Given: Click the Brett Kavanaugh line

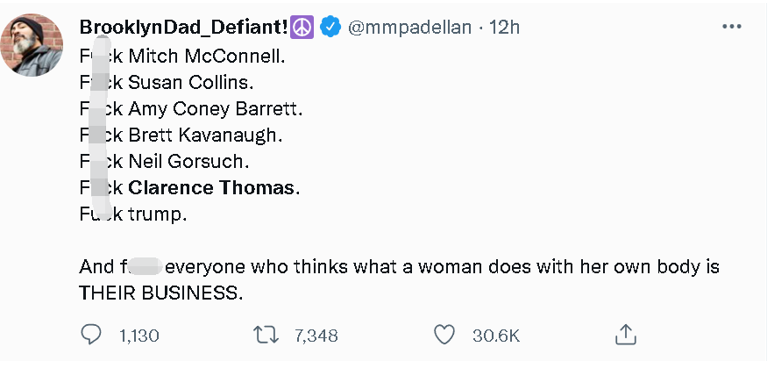Looking at the screenshot, I should point(181,135).
